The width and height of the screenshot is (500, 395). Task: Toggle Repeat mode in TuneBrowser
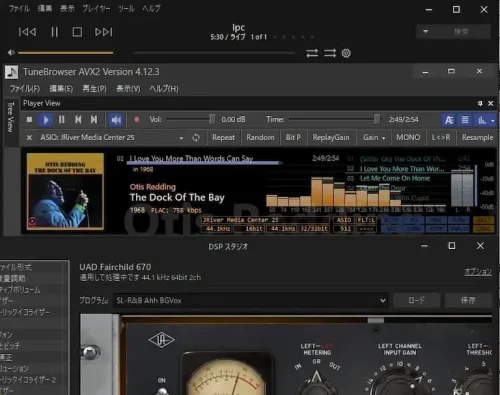point(223,137)
